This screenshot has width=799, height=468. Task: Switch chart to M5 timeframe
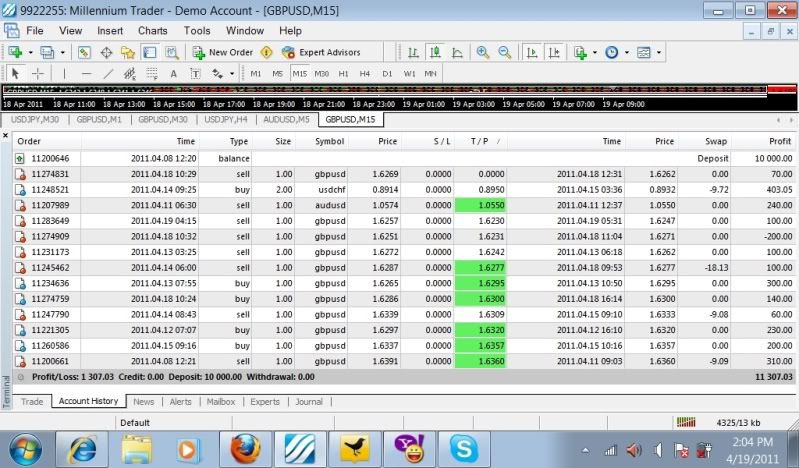pos(277,73)
